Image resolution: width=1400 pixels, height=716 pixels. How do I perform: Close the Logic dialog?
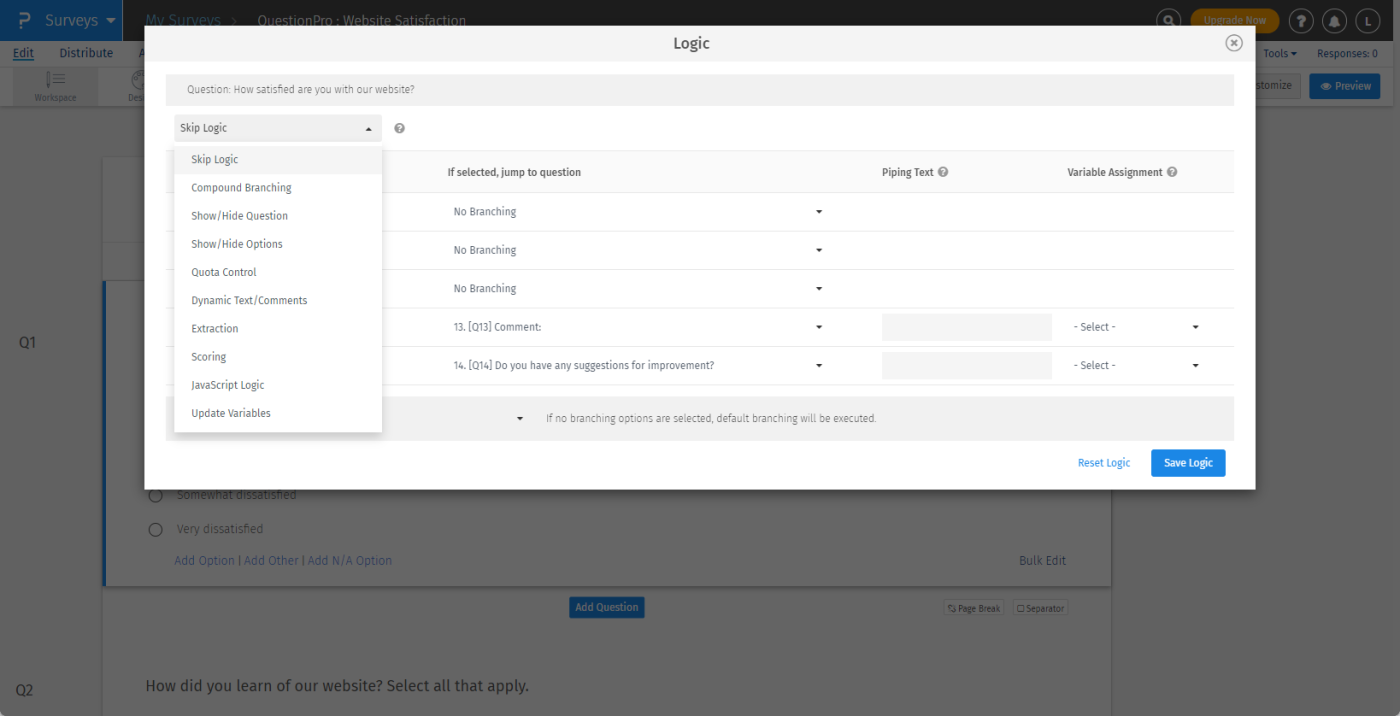1234,43
